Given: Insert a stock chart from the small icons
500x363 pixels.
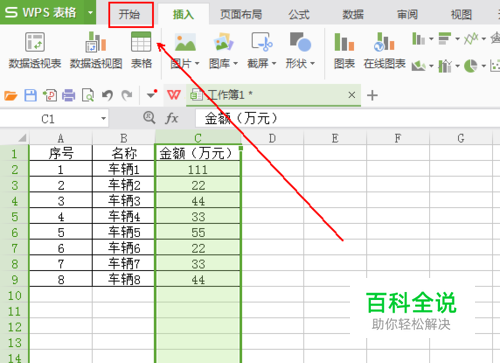Looking at the screenshot, I should click(x=445, y=66).
